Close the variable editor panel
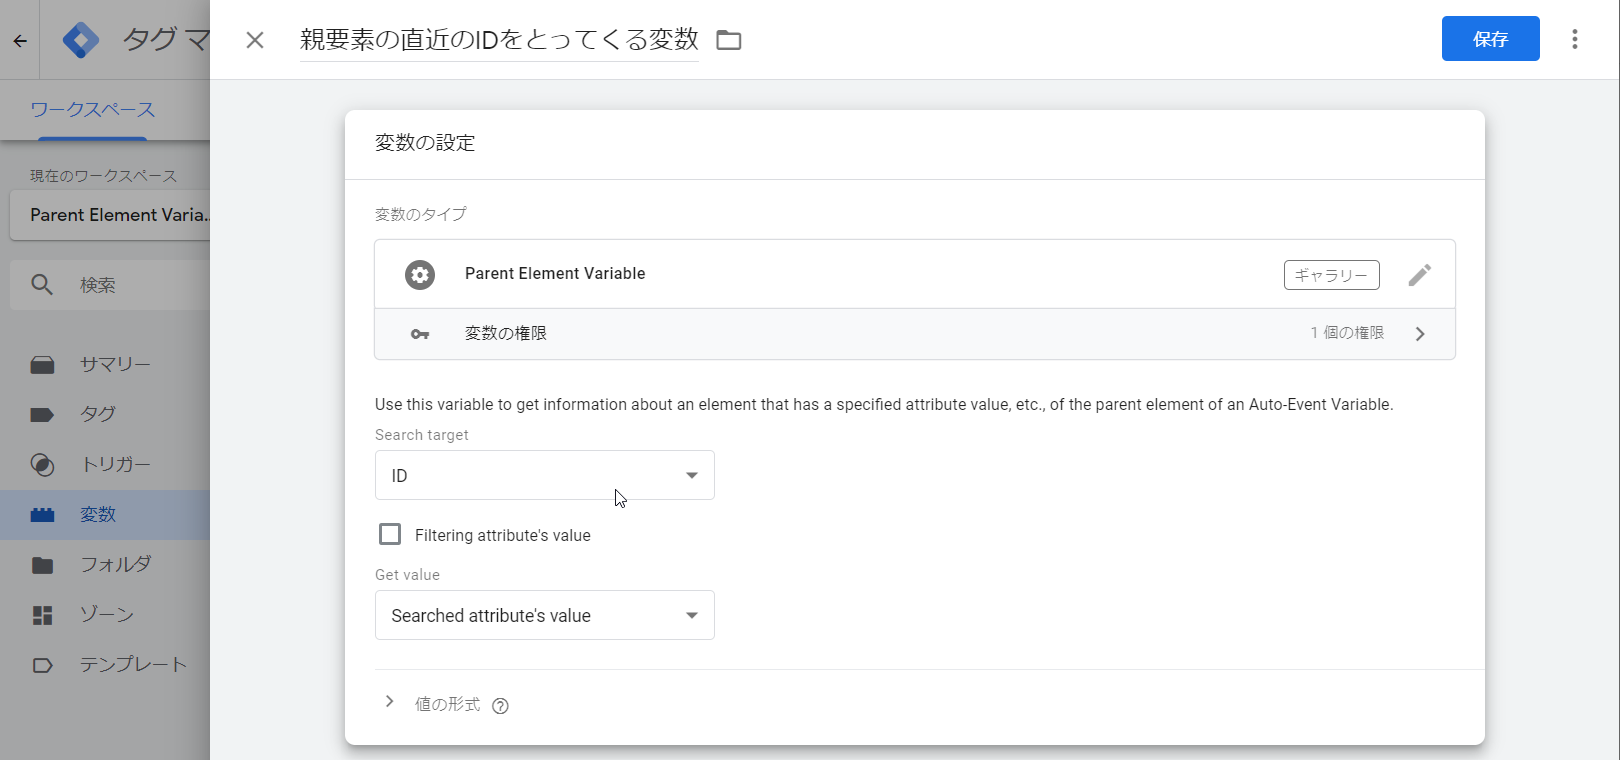This screenshot has height=760, width=1620. coord(255,40)
